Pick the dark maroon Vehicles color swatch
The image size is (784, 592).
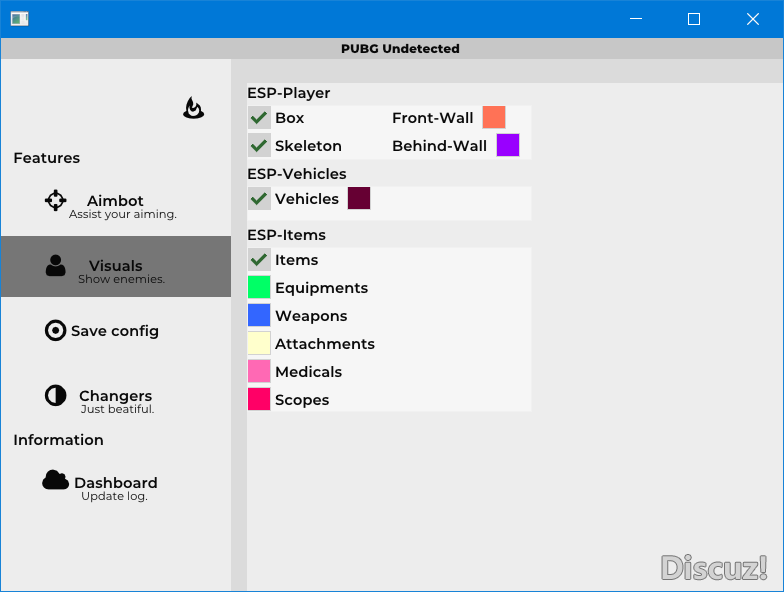click(x=359, y=198)
